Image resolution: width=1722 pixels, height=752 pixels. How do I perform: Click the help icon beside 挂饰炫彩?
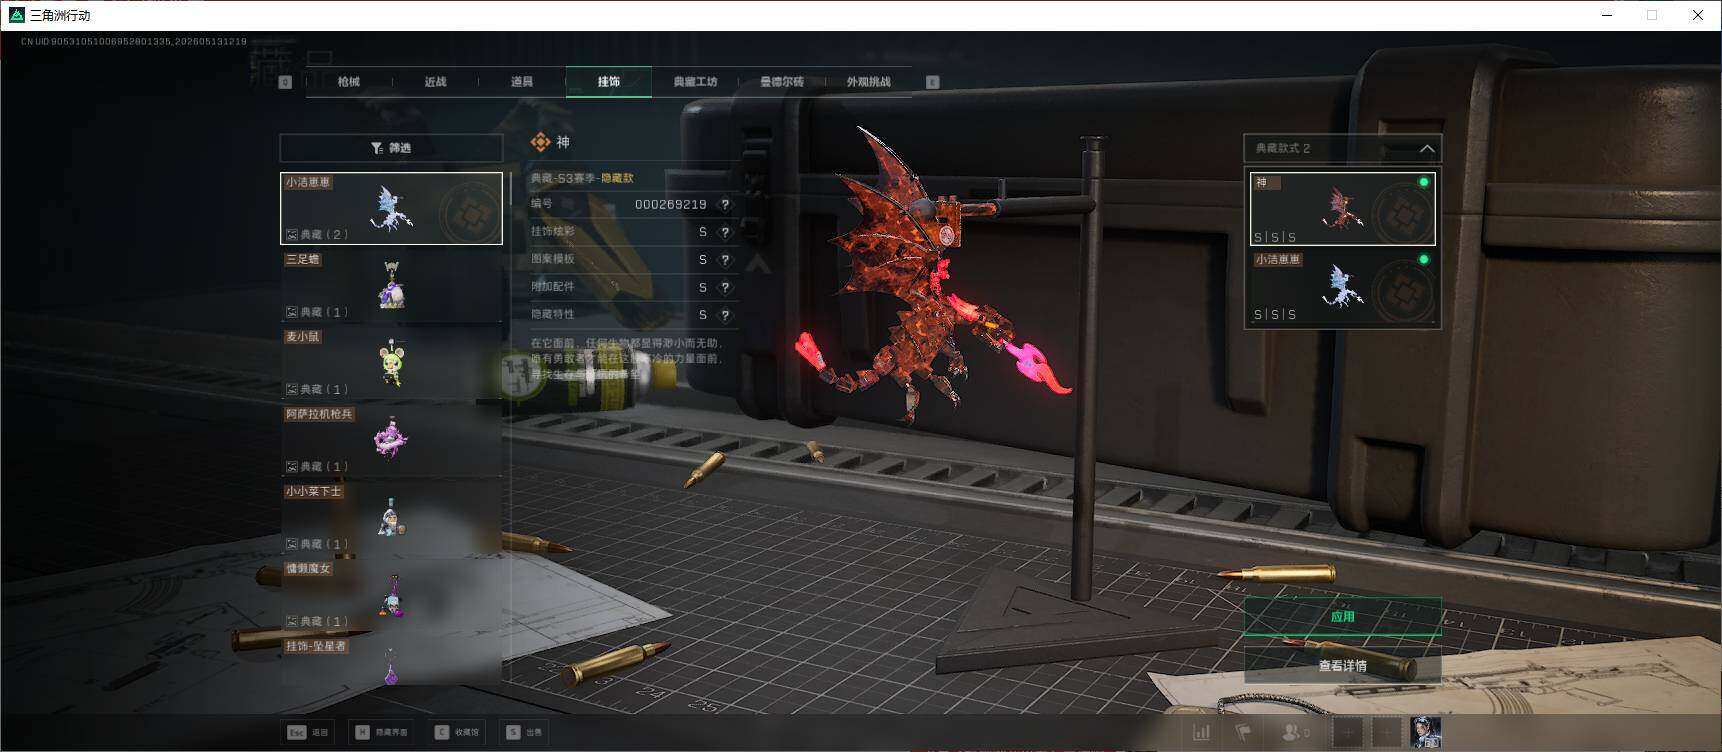(725, 232)
